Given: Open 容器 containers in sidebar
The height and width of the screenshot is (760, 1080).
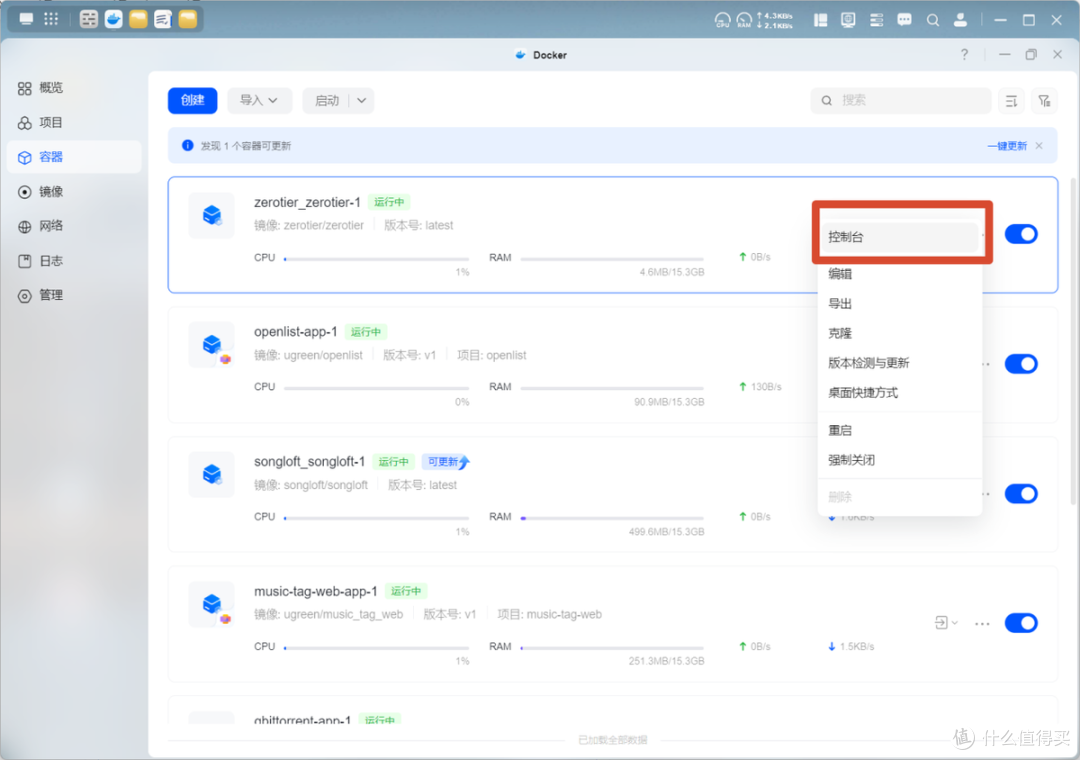Looking at the screenshot, I should point(74,157).
